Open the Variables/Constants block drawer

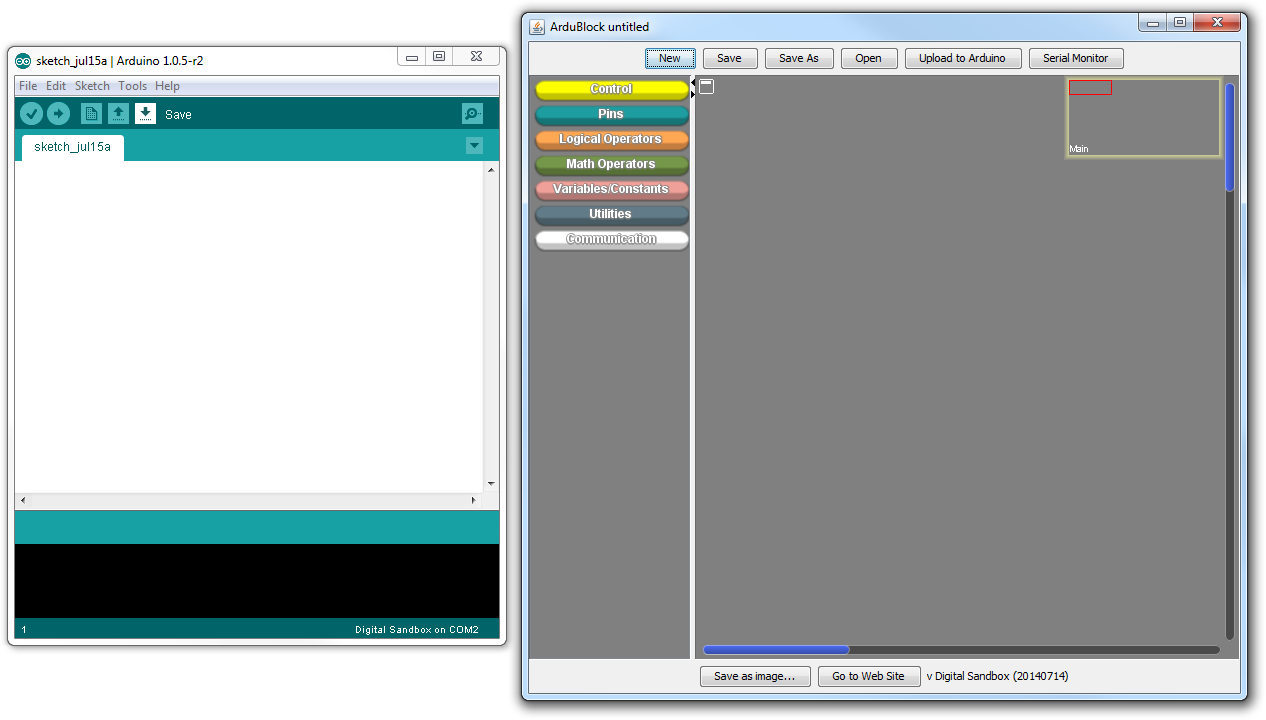611,189
